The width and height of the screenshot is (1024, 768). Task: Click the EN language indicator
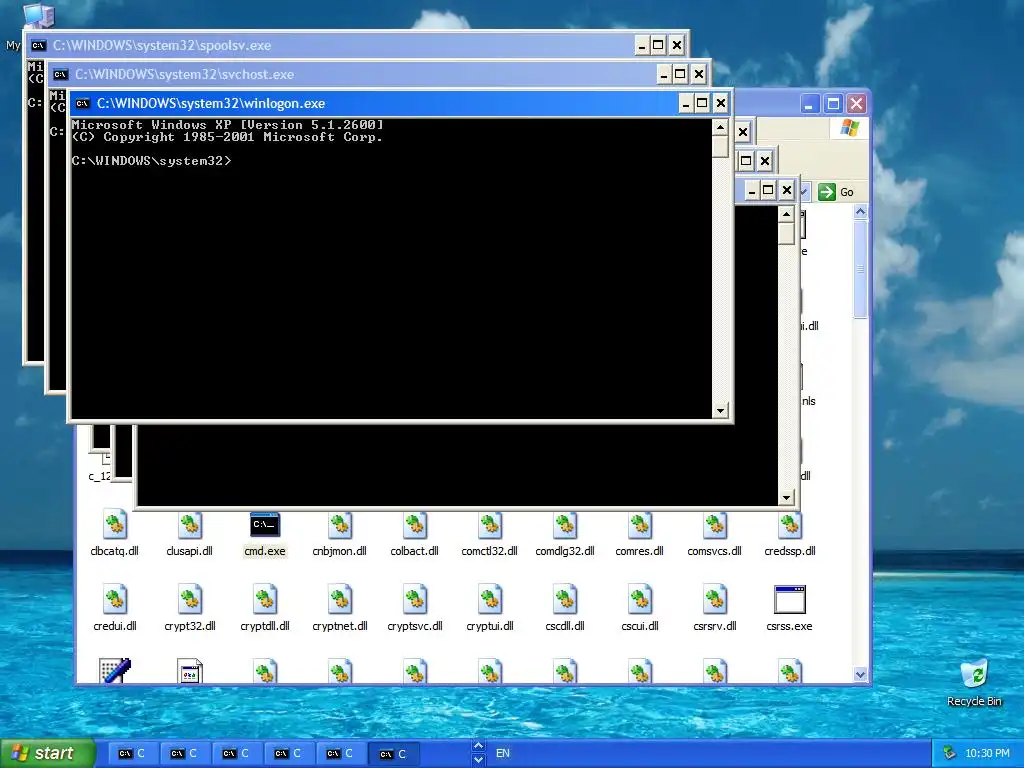[x=502, y=753]
